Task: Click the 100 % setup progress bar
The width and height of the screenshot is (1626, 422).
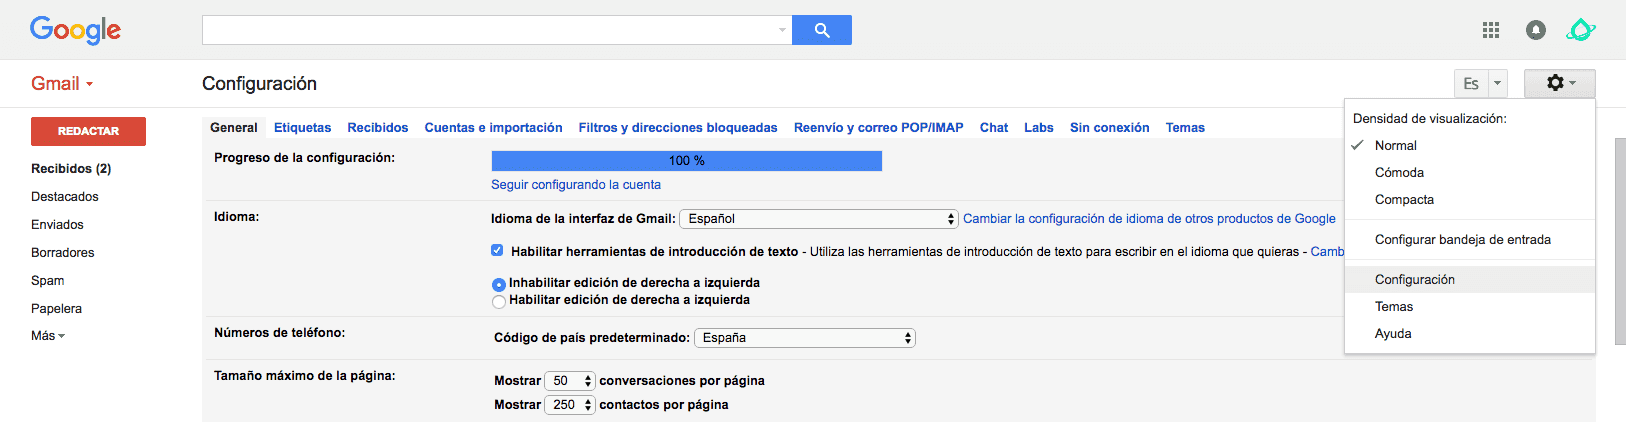Action: click(686, 161)
